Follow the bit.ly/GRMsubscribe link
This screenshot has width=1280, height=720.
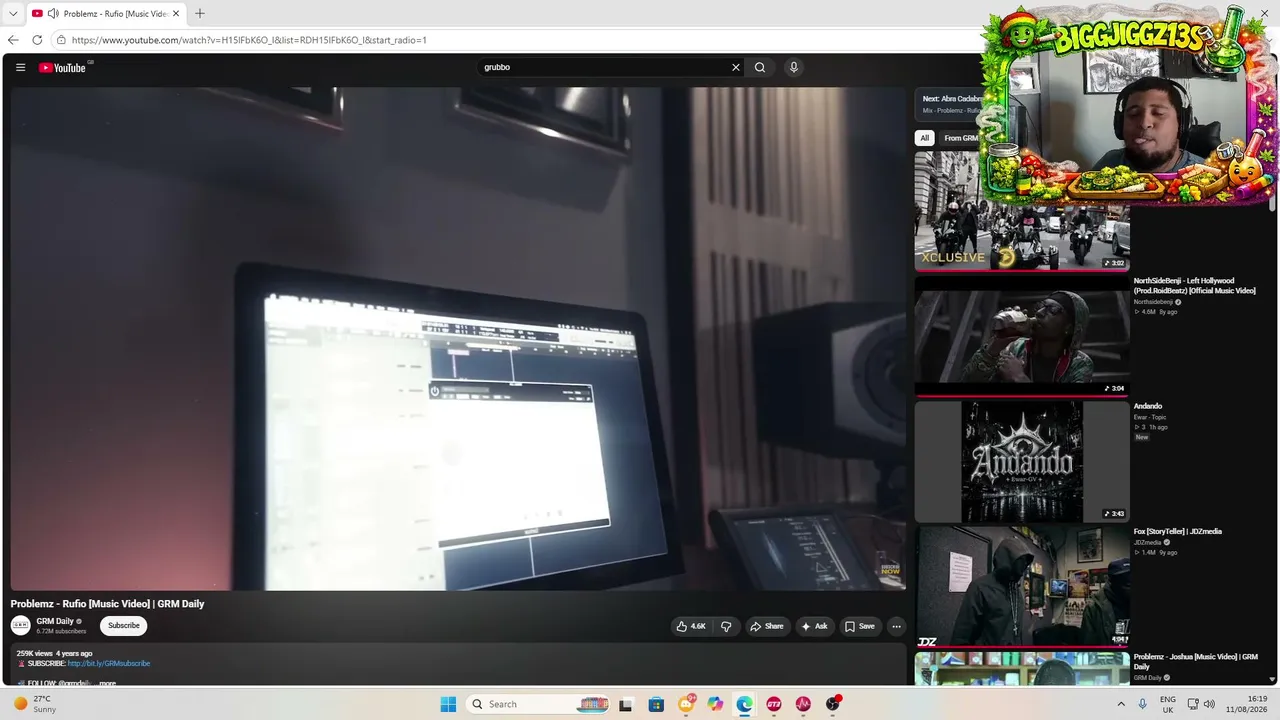[109, 664]
